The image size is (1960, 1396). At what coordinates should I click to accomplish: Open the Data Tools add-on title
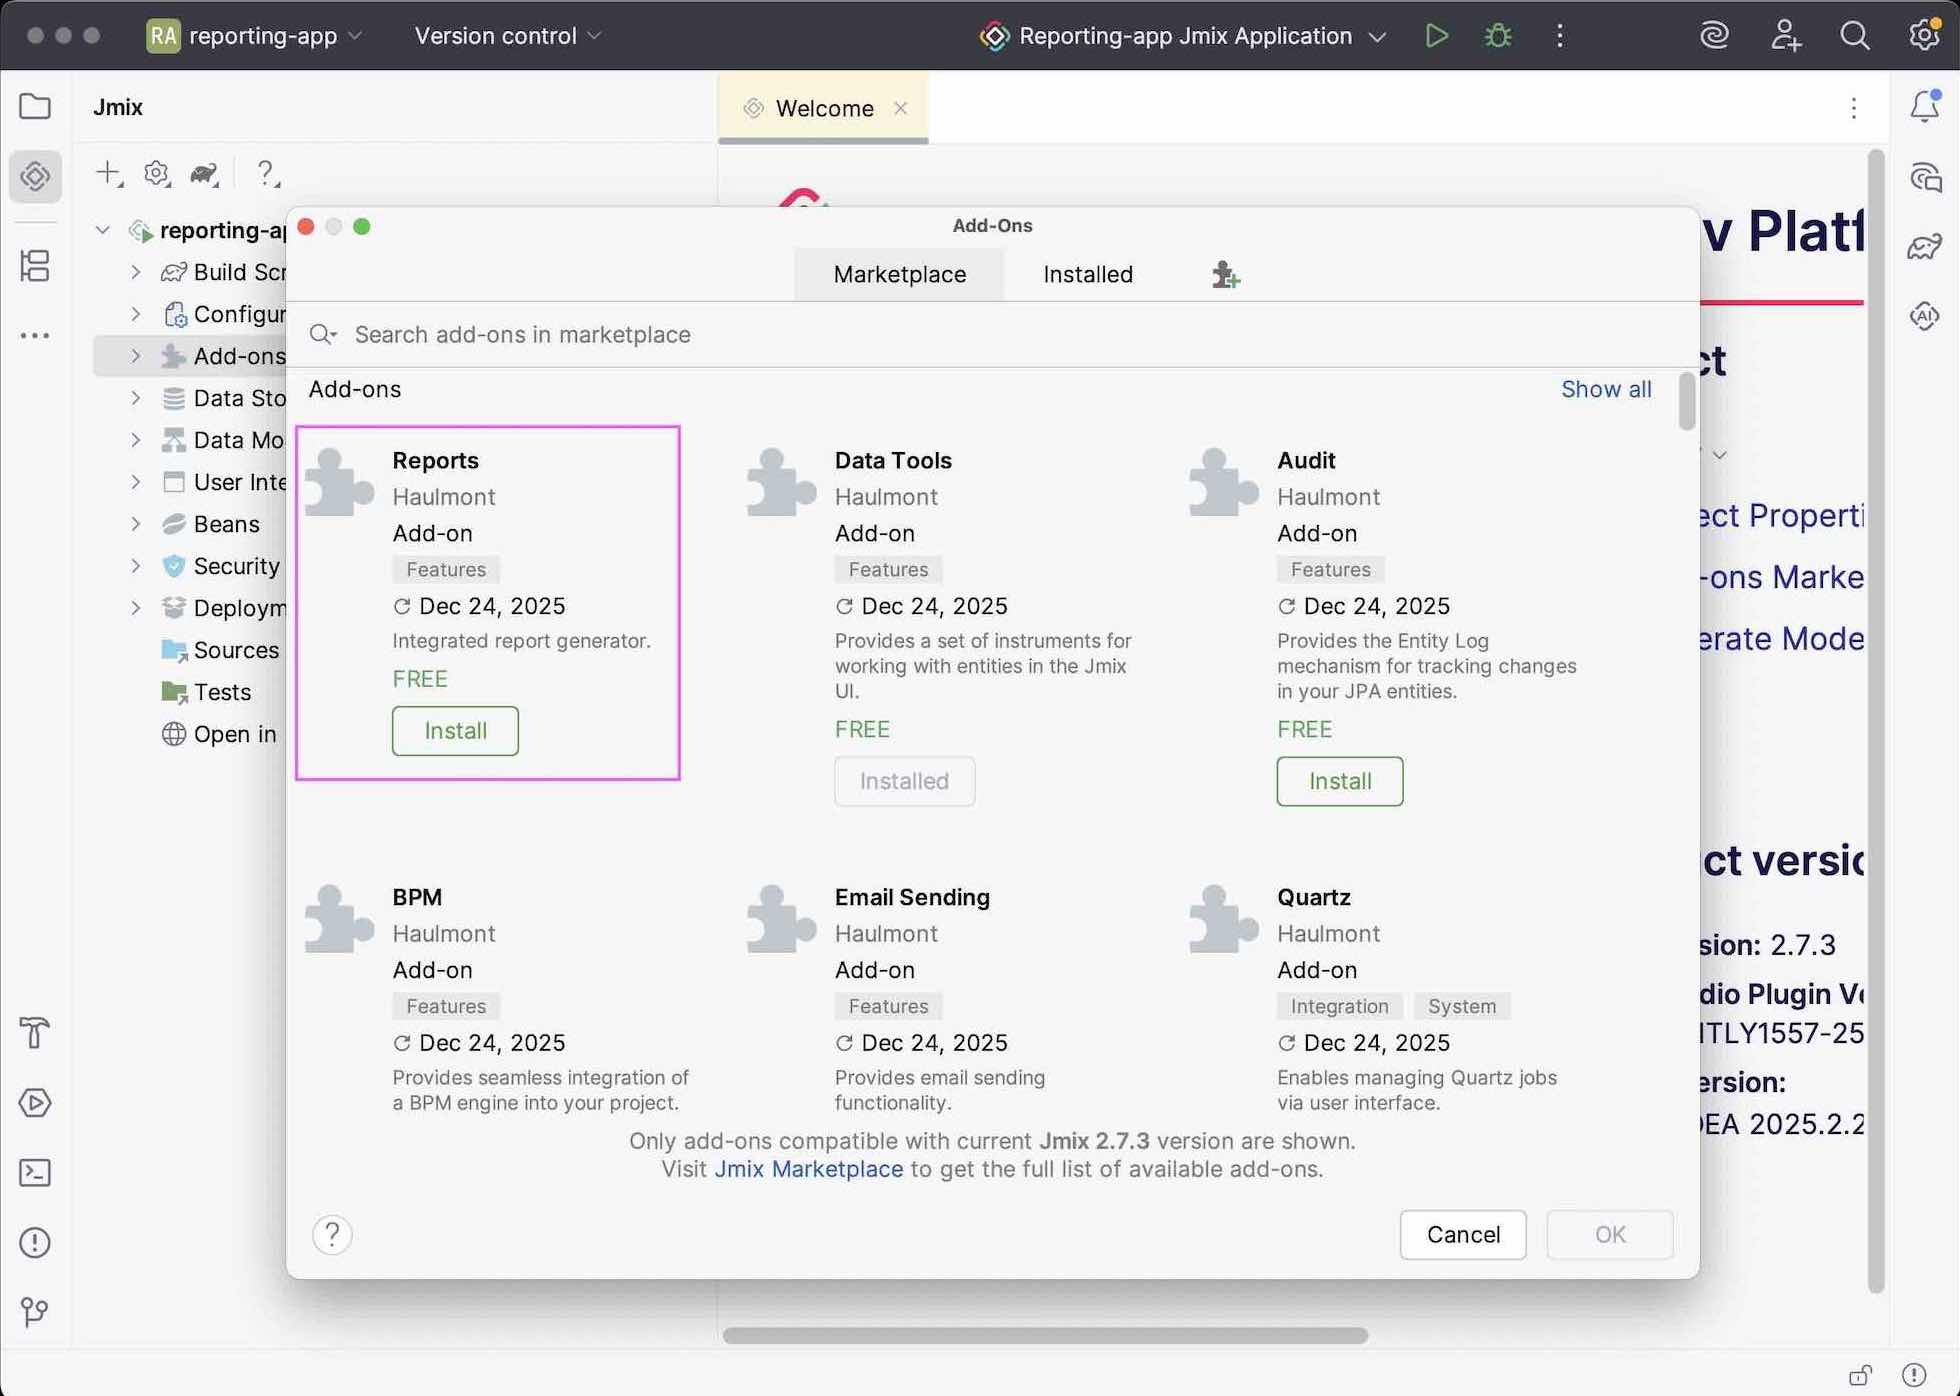[893, 460]
